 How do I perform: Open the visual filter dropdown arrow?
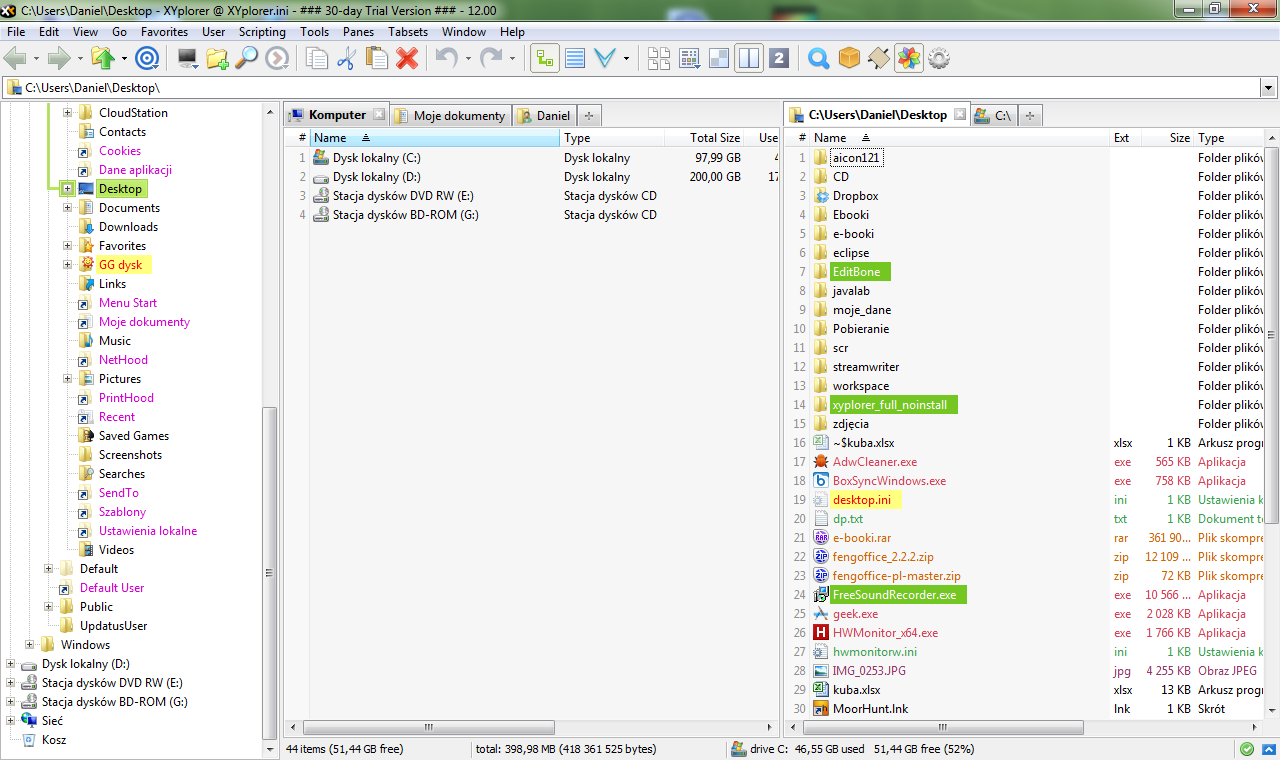(x=626, y=59)
